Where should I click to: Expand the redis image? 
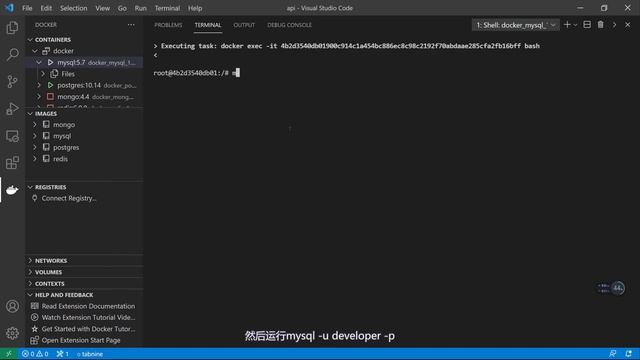pyautogui.click(x=35, y=159)
